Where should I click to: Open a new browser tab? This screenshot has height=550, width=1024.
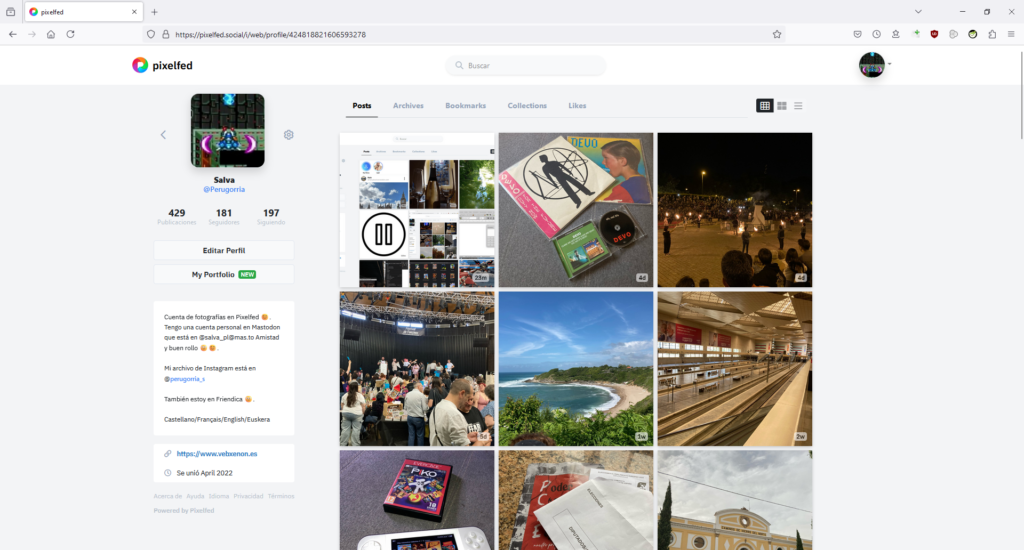154,12
